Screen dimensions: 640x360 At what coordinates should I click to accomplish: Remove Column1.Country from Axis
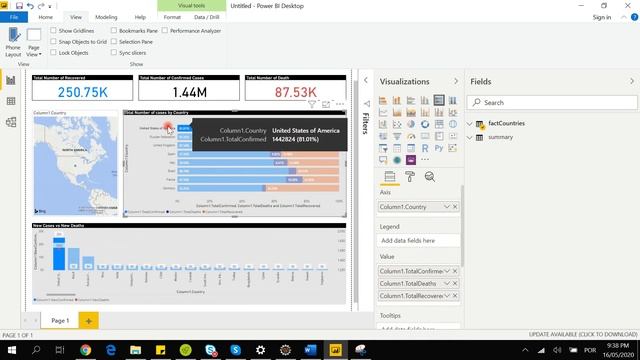pos(455,207)
